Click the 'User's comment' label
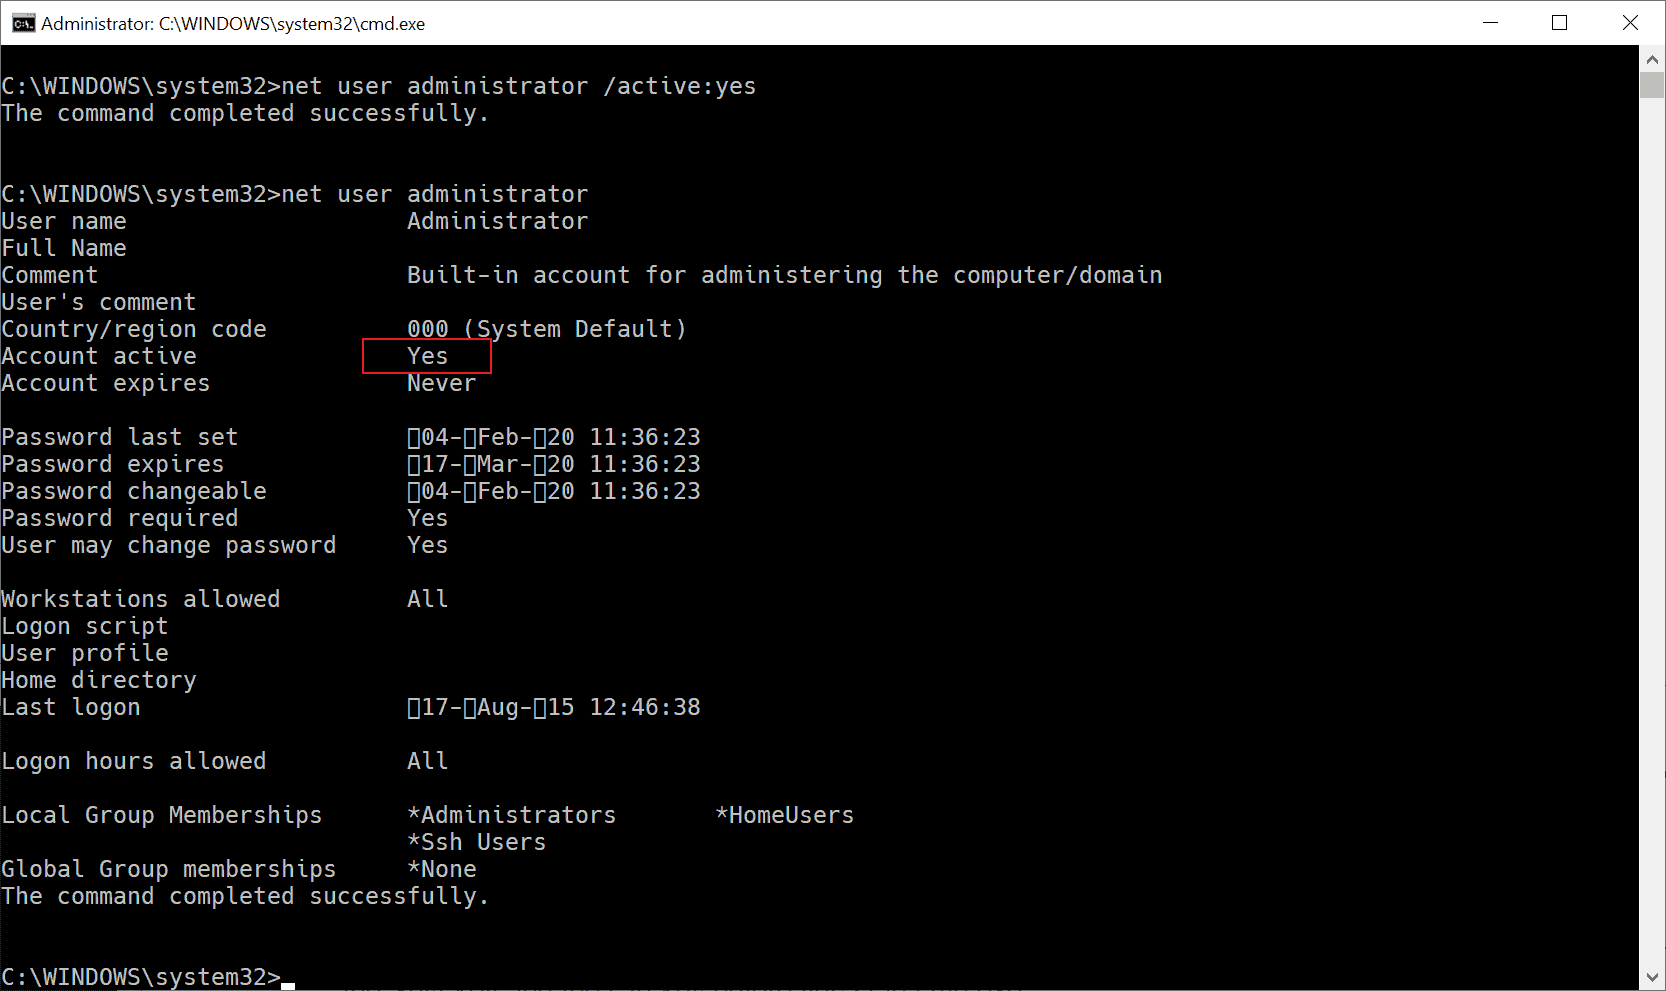This screenshot has height=991, width=1666. click(x=99, y=302)
